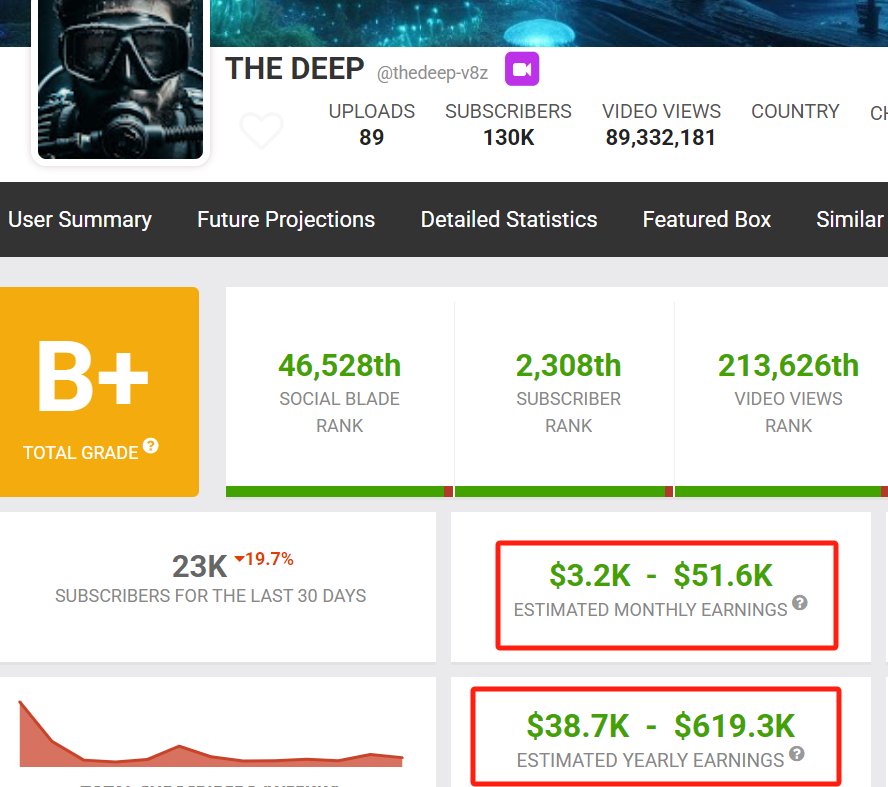Open the Estimated Monthly Earnings help icon

pyautogui.click(x=800, y=603)
